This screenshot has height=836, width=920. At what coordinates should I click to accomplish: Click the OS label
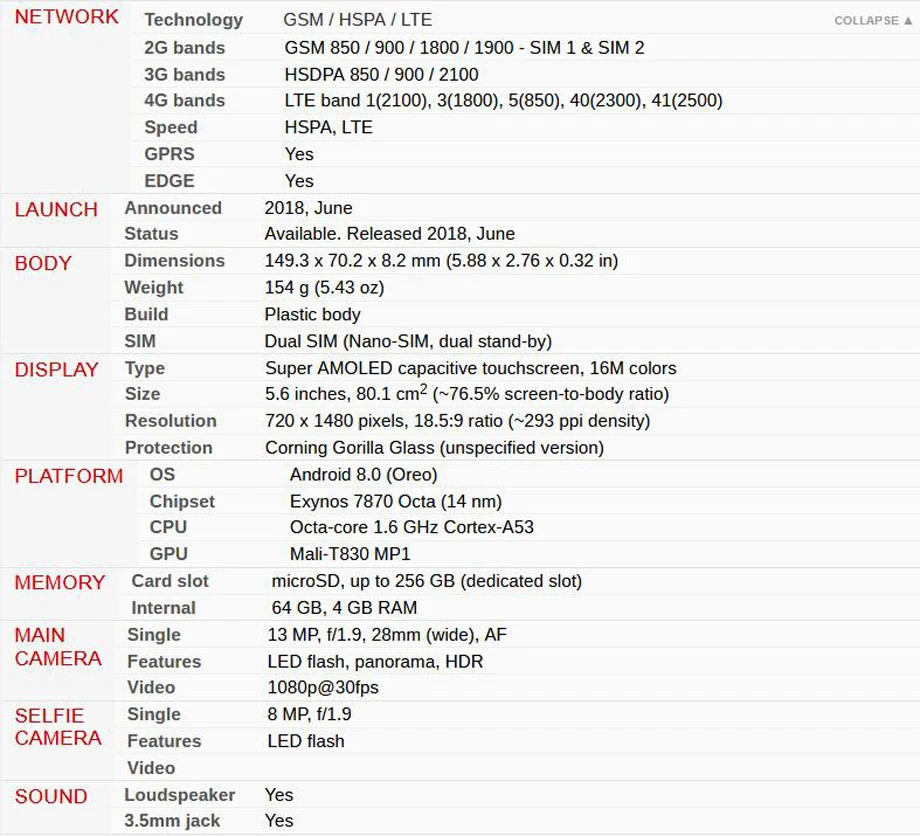click(x=162, y=474)
